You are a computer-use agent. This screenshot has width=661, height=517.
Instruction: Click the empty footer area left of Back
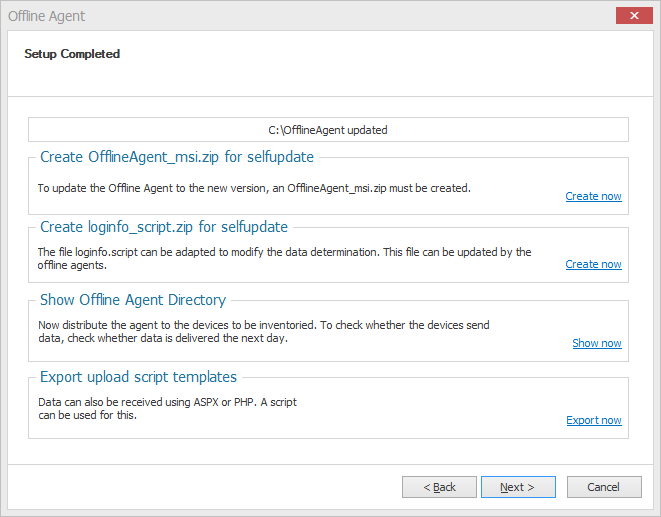tap(204, 487)
